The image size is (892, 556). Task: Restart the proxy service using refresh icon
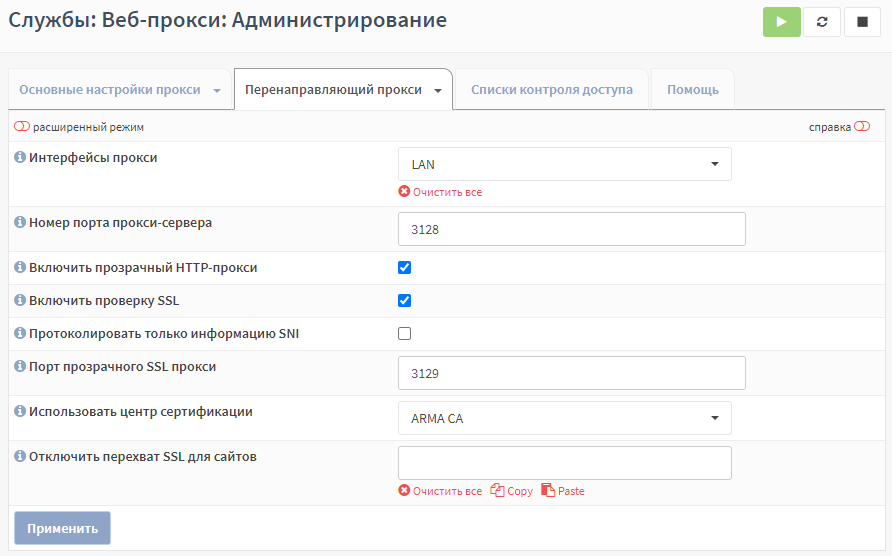[822, 22]
